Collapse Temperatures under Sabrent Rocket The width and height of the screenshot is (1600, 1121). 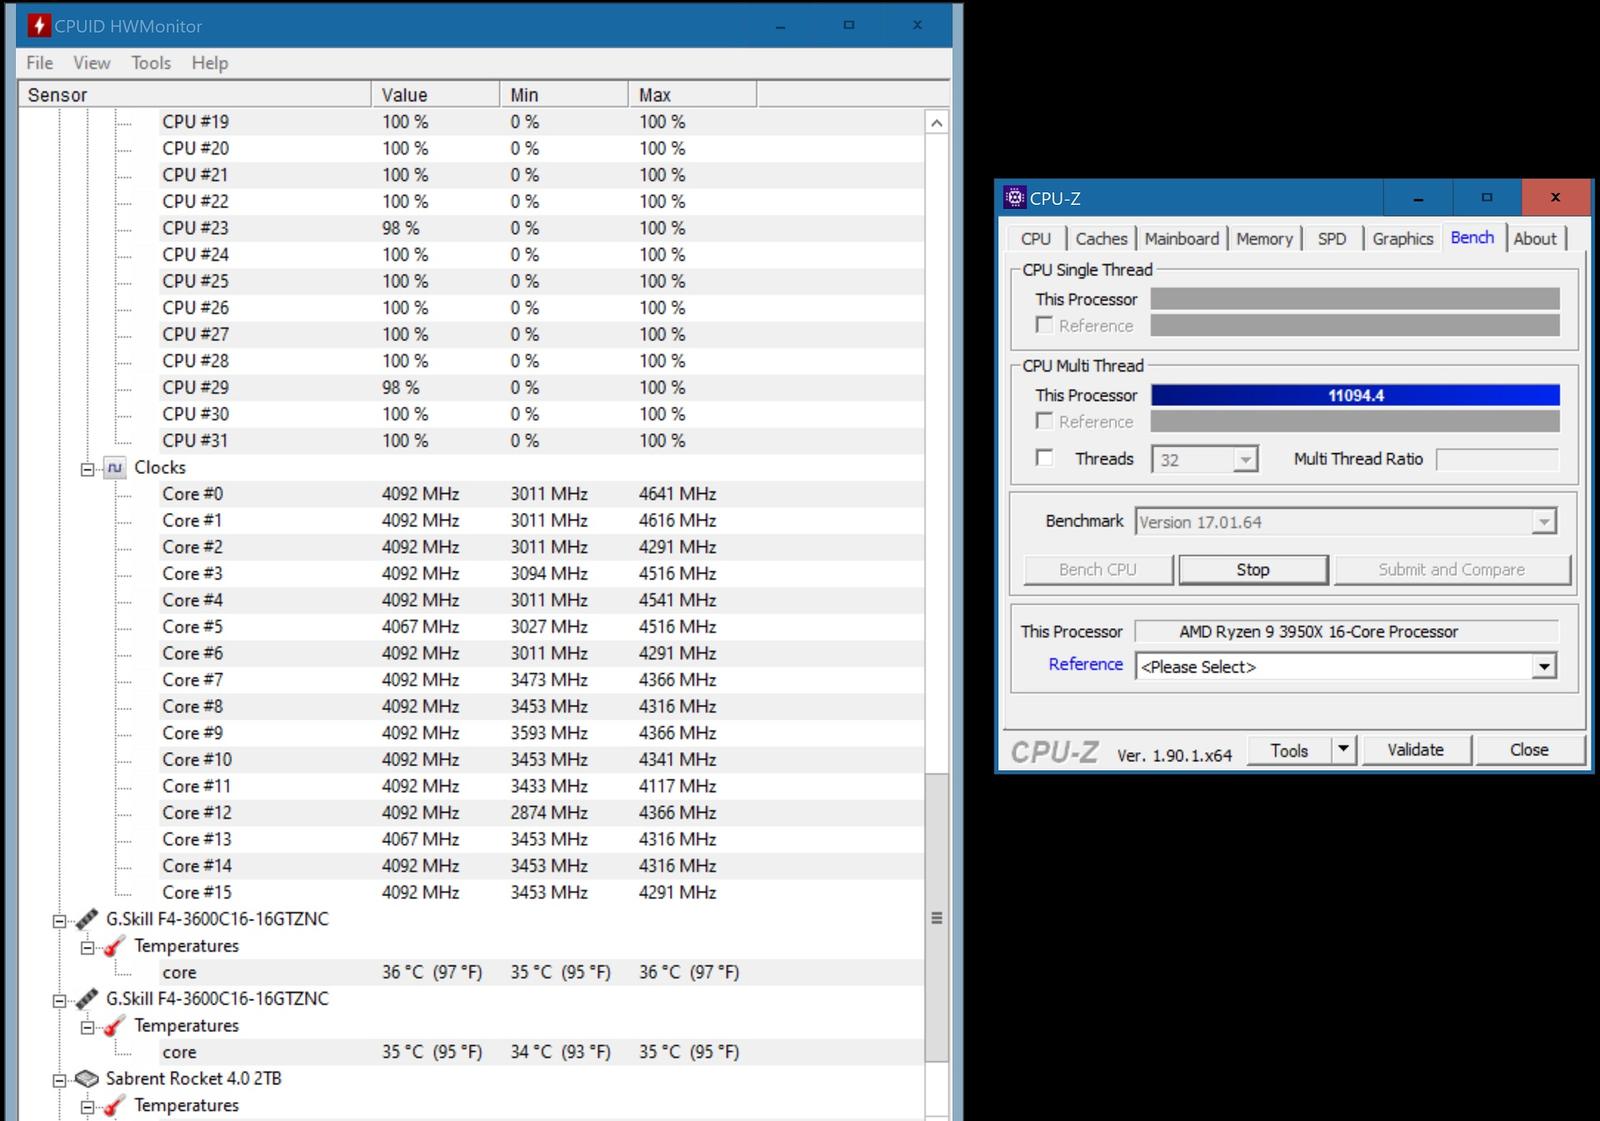87,1107
